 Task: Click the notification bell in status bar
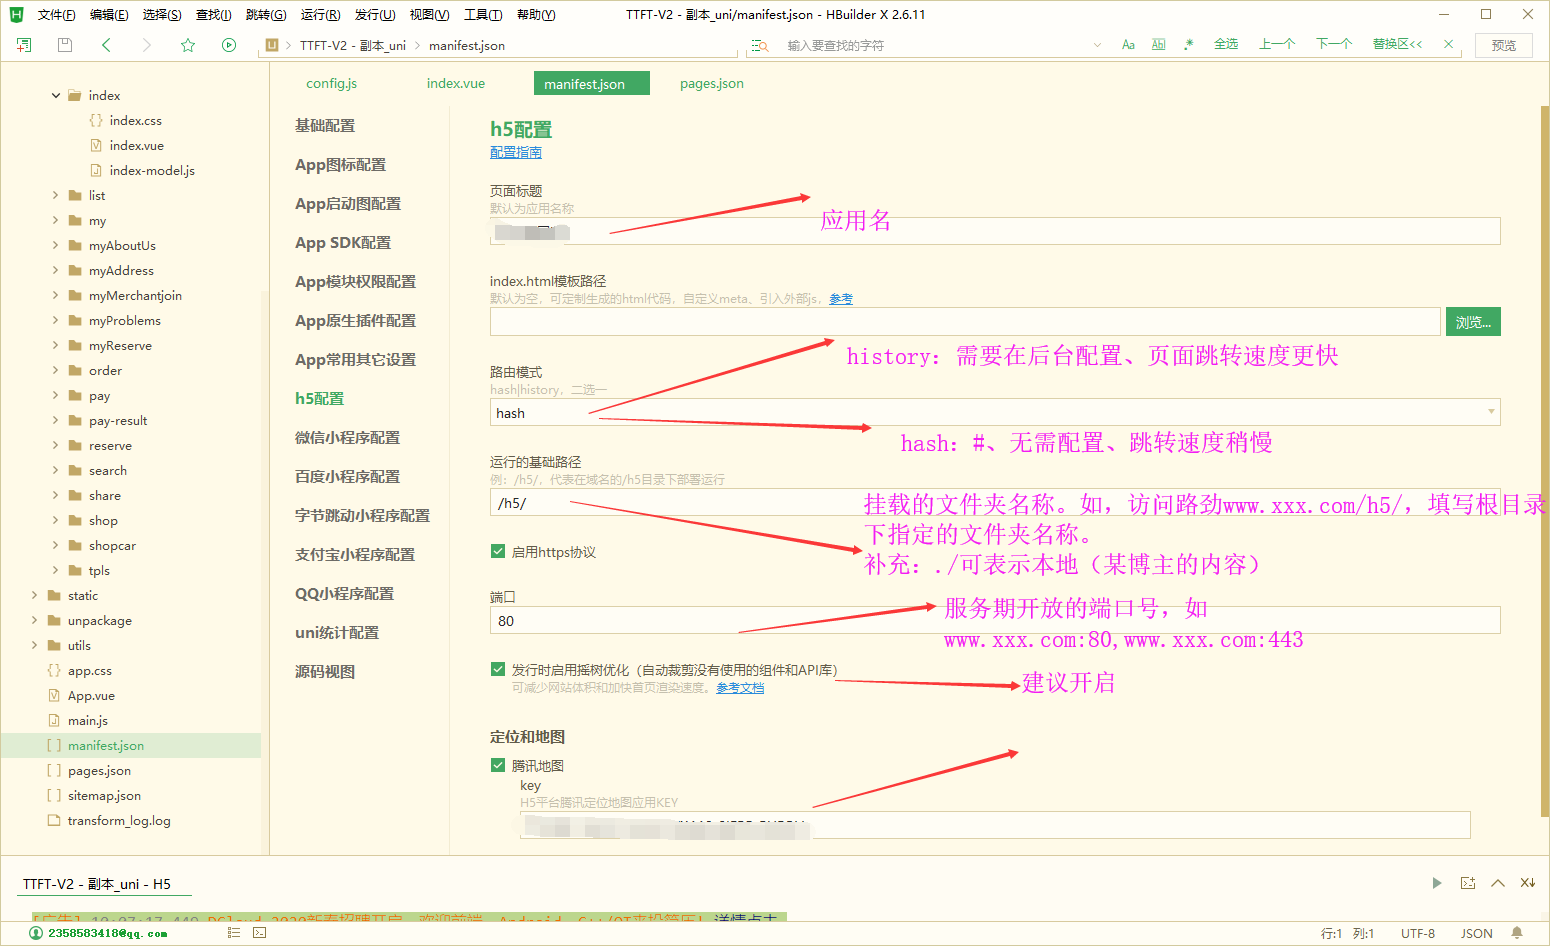pyautogui.click(x=1517, y=933)
